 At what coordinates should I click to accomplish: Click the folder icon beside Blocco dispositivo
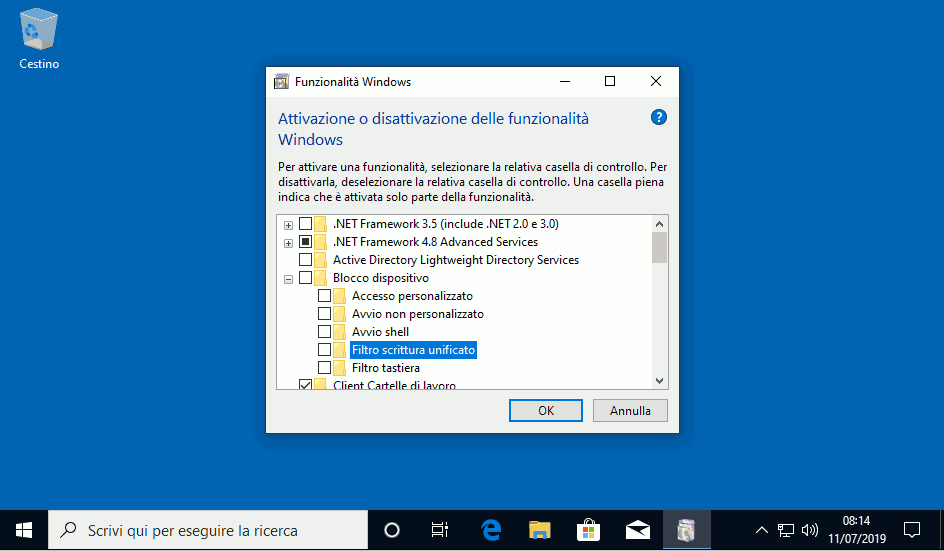321,278
